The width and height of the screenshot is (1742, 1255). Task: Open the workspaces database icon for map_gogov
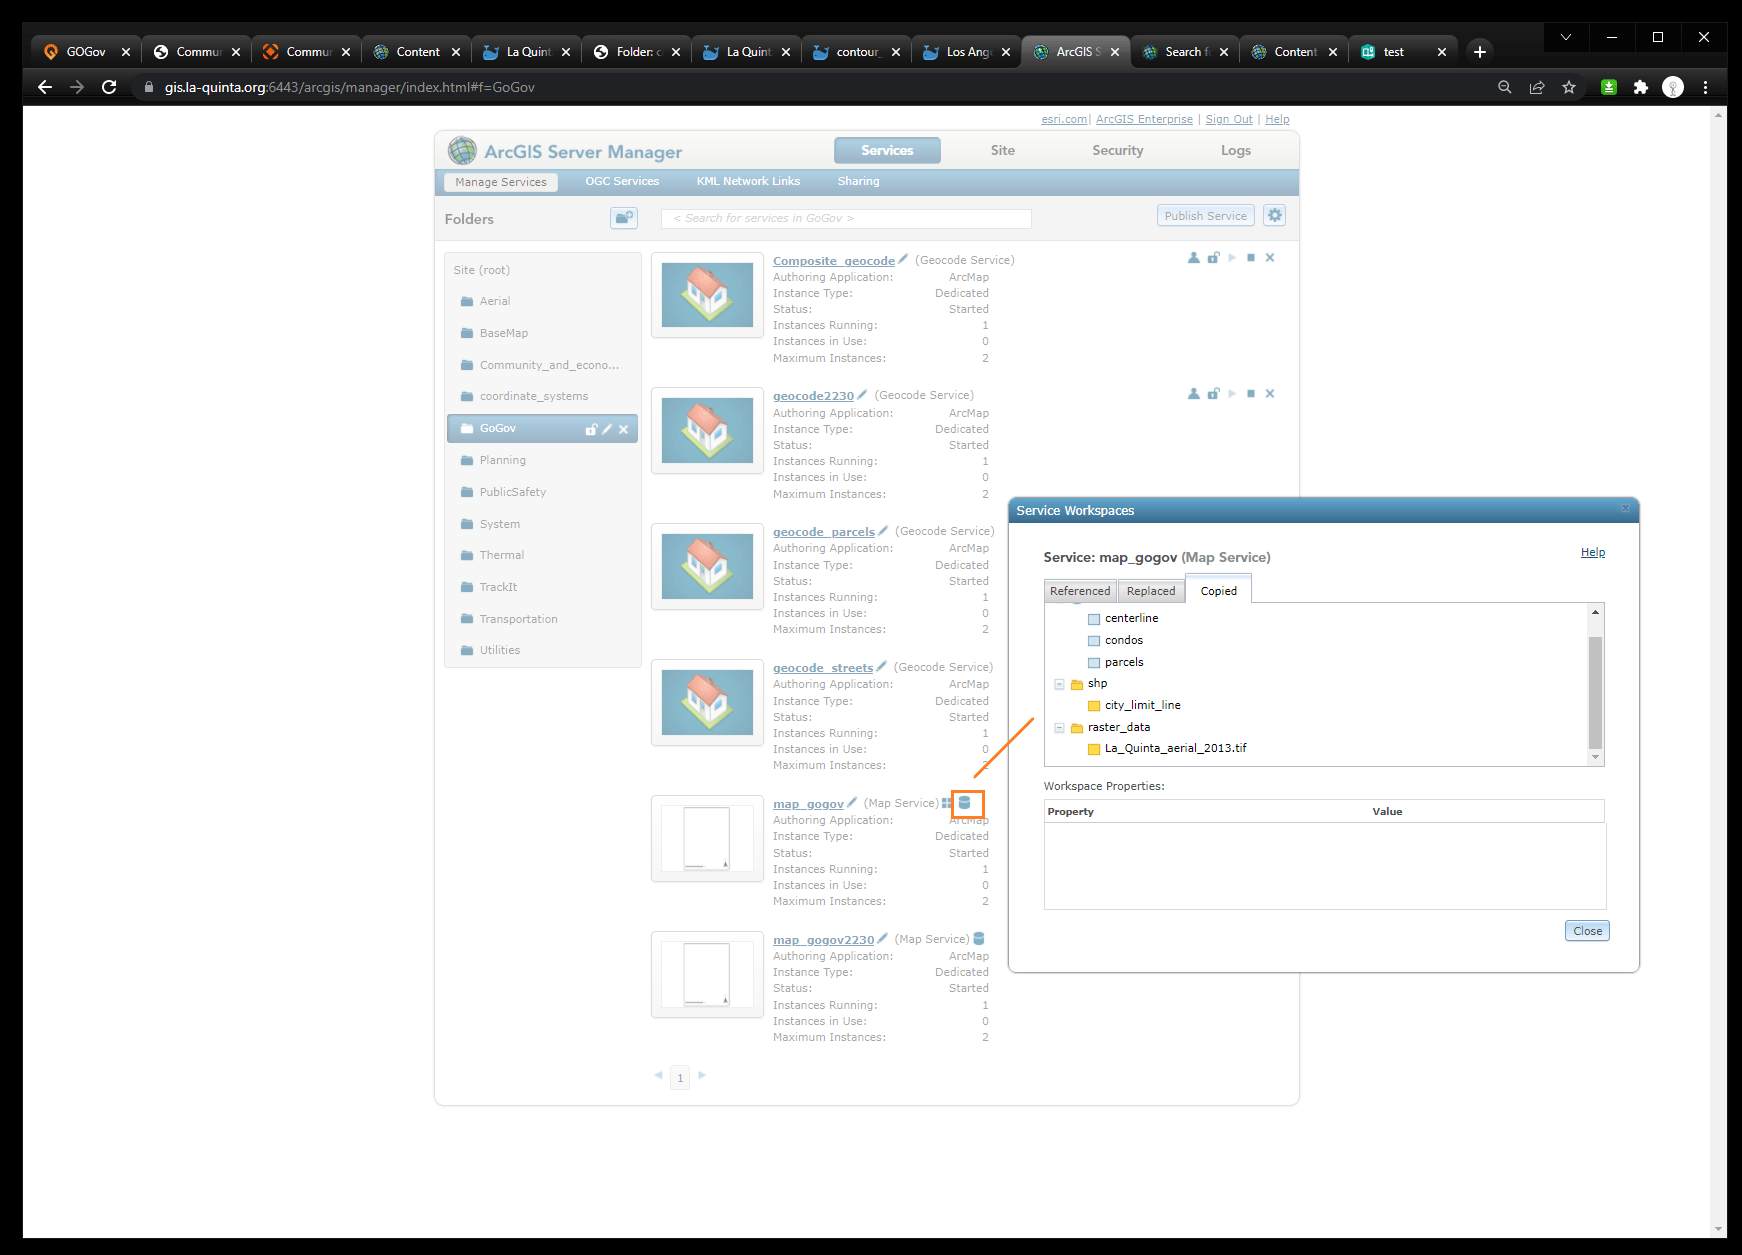click(x=965, y=803)
